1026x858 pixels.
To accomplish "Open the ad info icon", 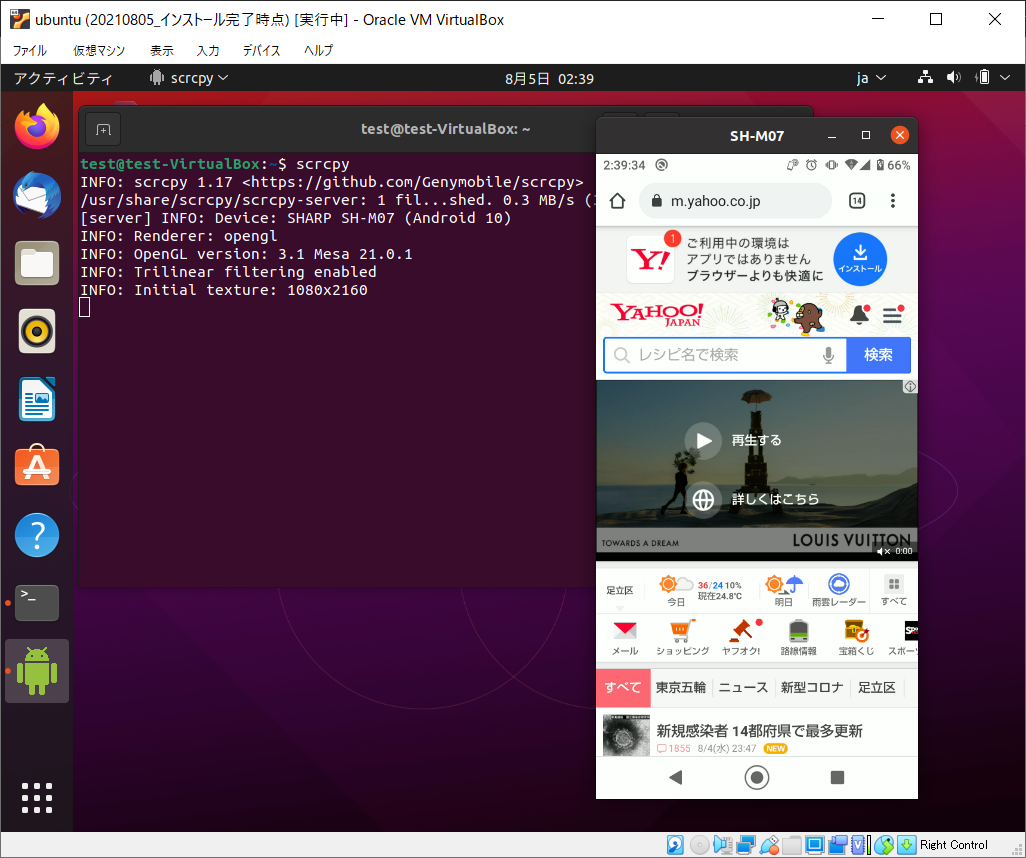I will click(x=910, y=387).
